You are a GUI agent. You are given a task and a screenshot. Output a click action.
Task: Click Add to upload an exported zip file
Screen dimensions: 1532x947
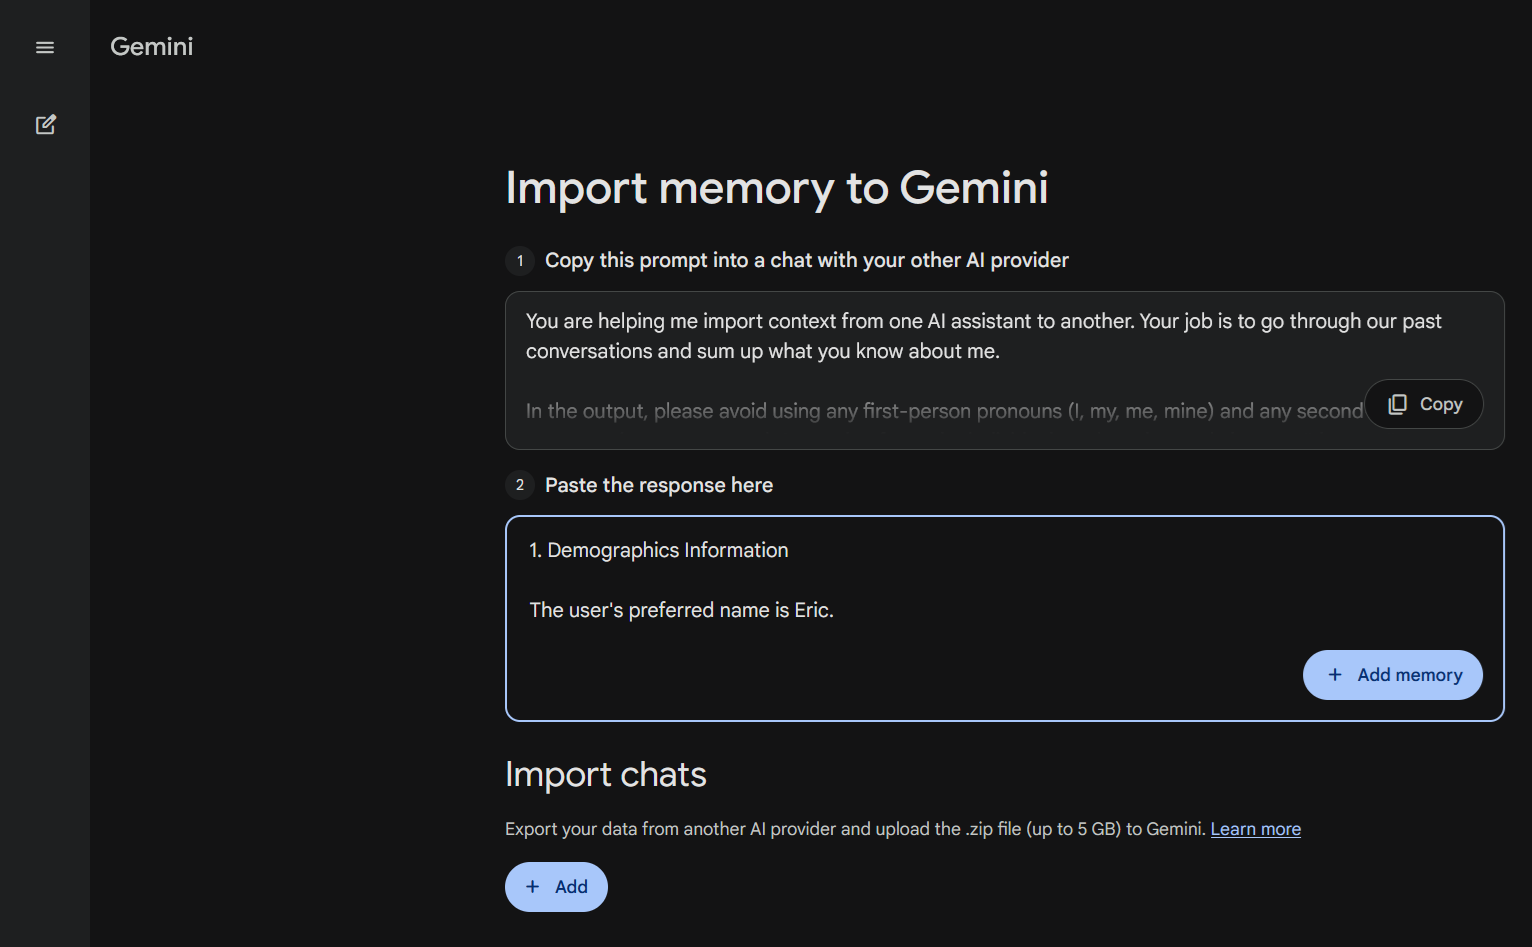[556, 887]
